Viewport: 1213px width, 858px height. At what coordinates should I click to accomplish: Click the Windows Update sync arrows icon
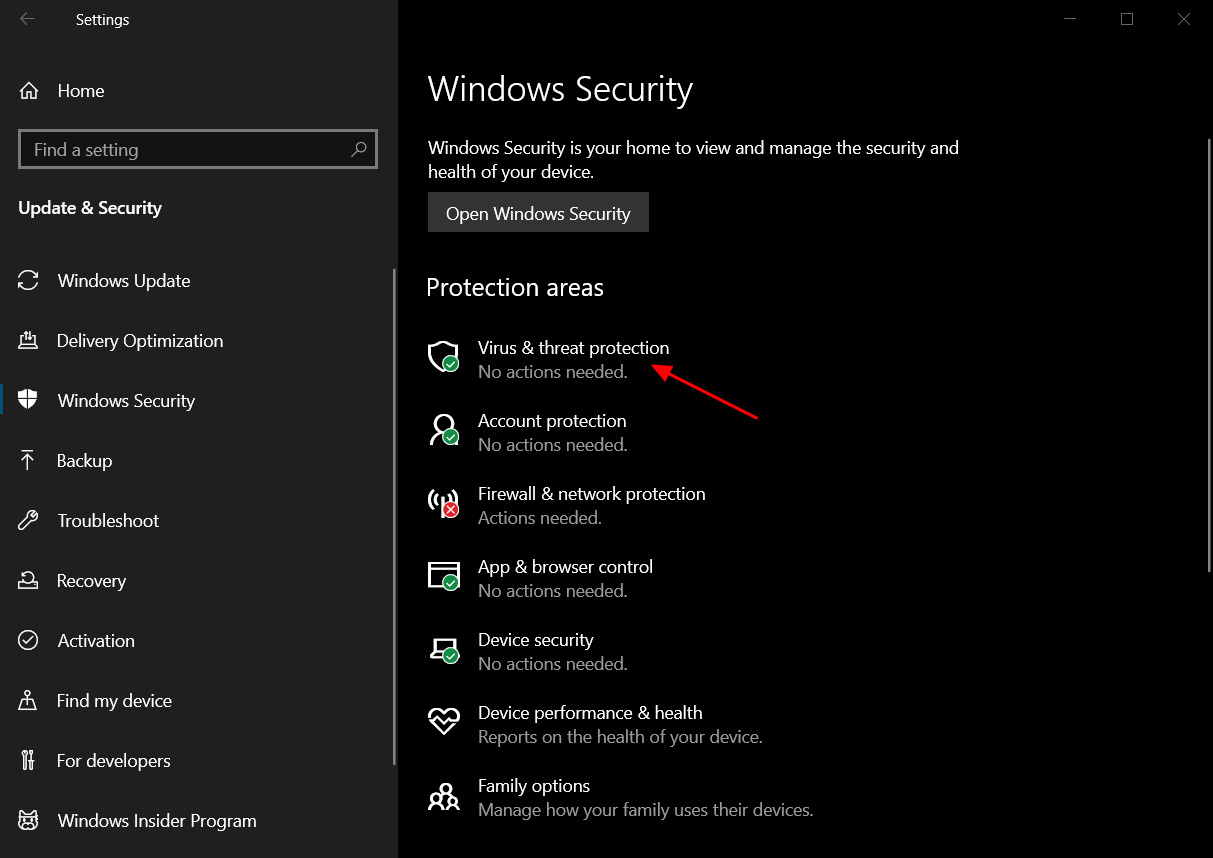(29, 281)
